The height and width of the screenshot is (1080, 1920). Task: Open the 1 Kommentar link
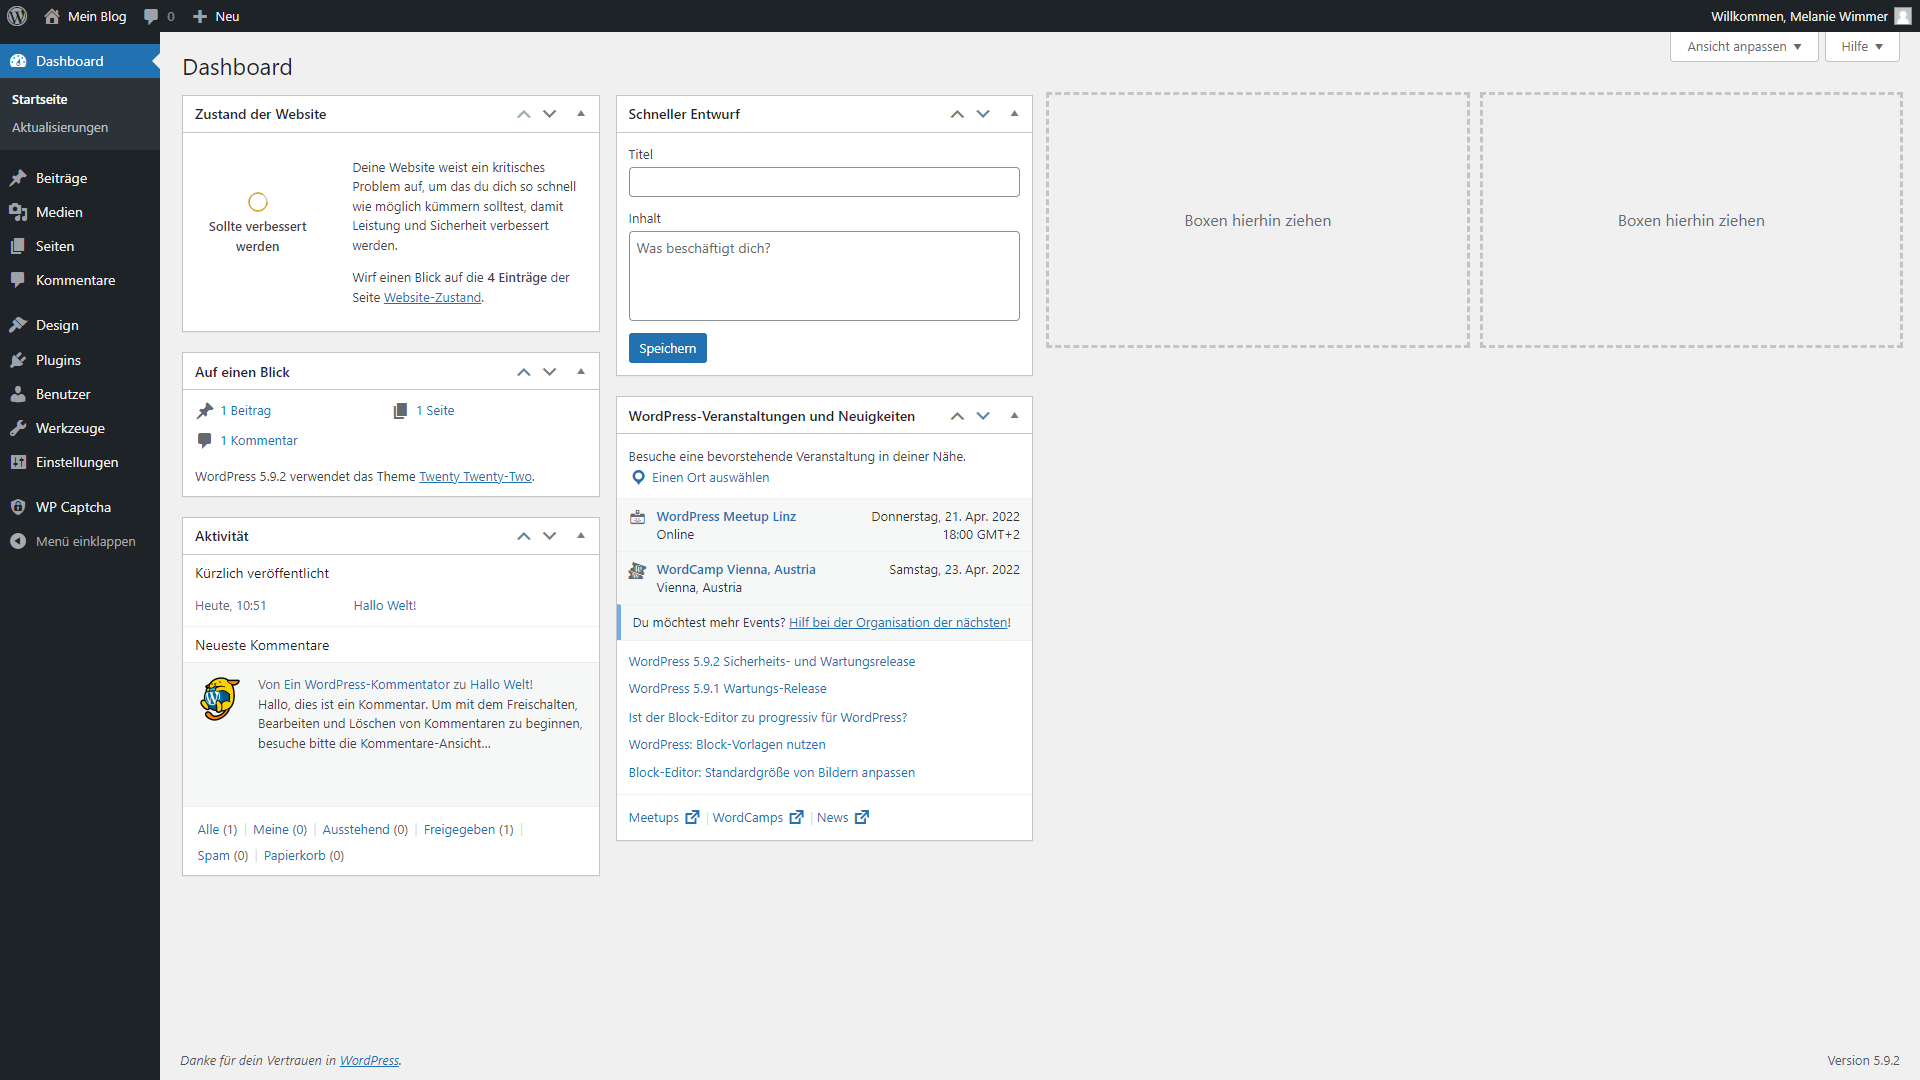tap(259, 440)
